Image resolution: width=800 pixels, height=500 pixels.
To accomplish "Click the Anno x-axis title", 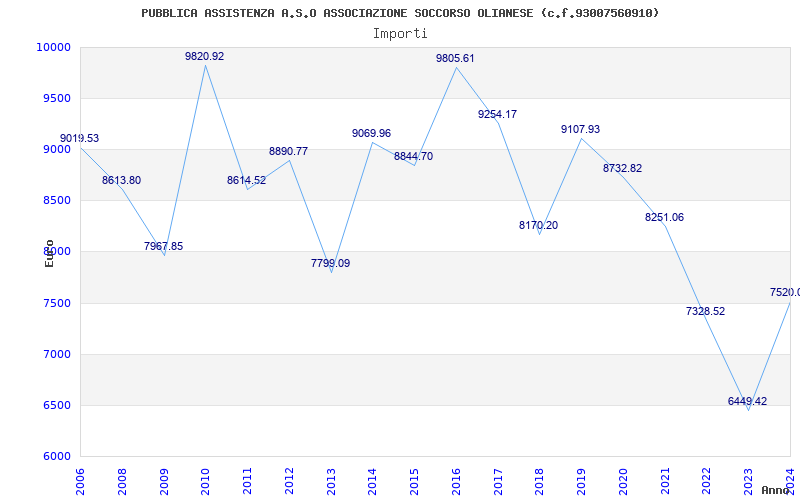I will (x=776, y=490).
